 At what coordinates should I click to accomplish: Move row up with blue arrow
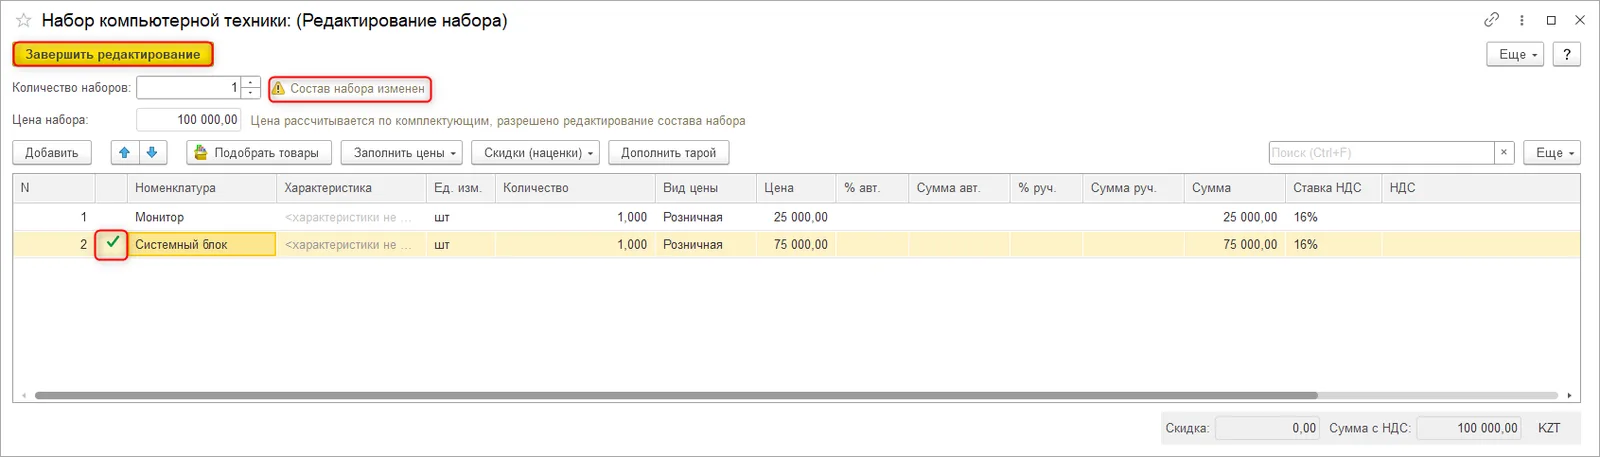tap(125, 153)
